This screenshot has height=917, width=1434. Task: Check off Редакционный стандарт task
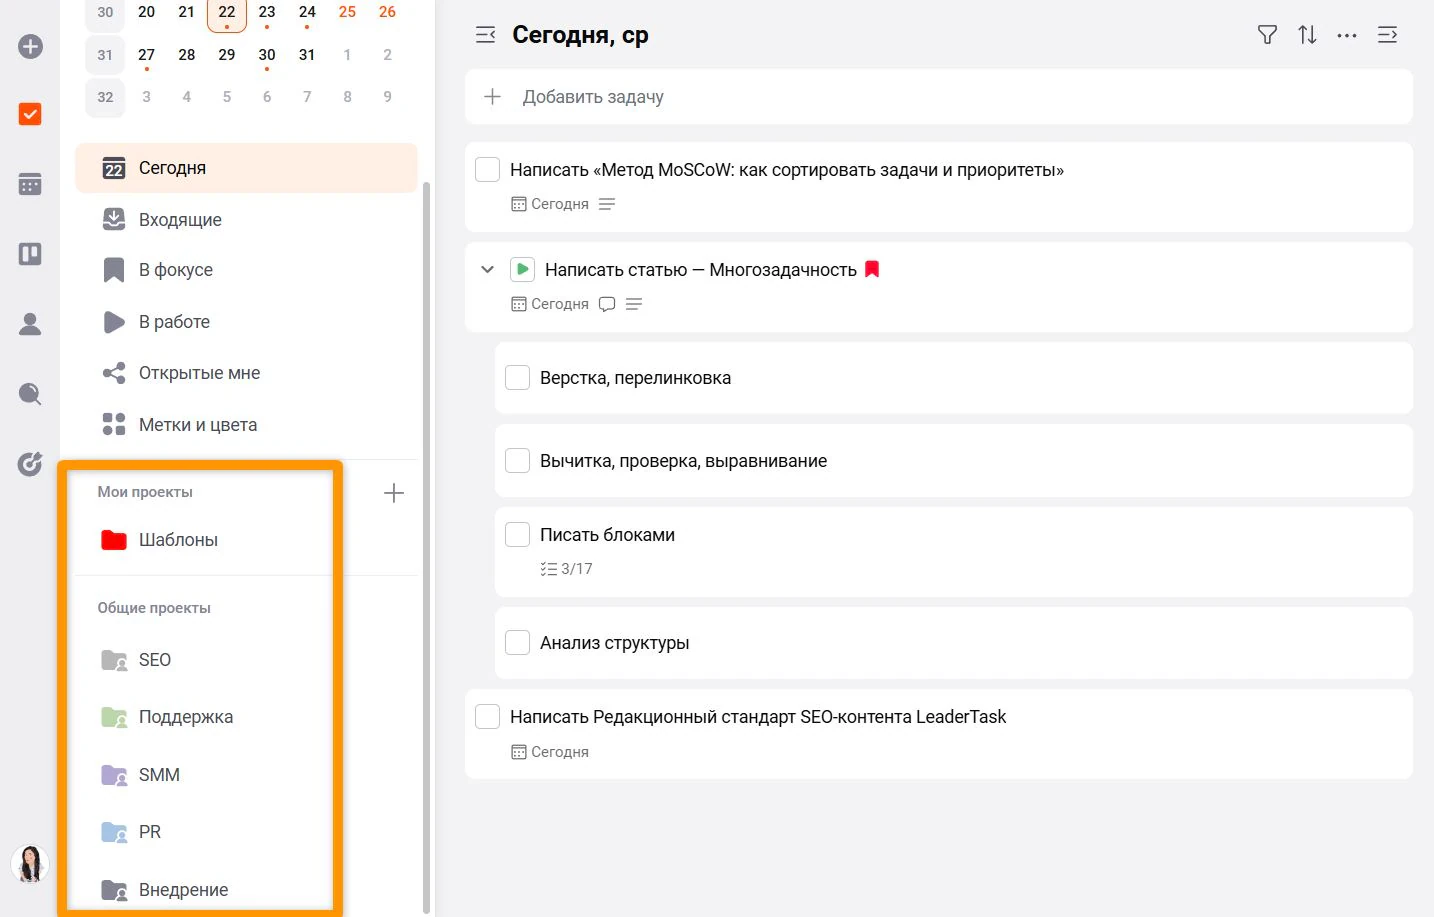tap(487, 716)
